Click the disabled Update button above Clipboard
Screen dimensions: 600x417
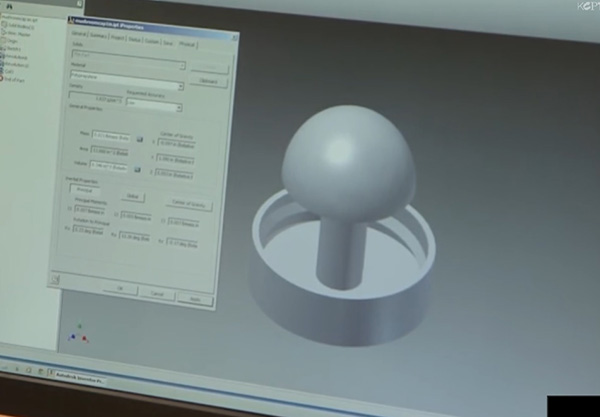pos(210,68)
